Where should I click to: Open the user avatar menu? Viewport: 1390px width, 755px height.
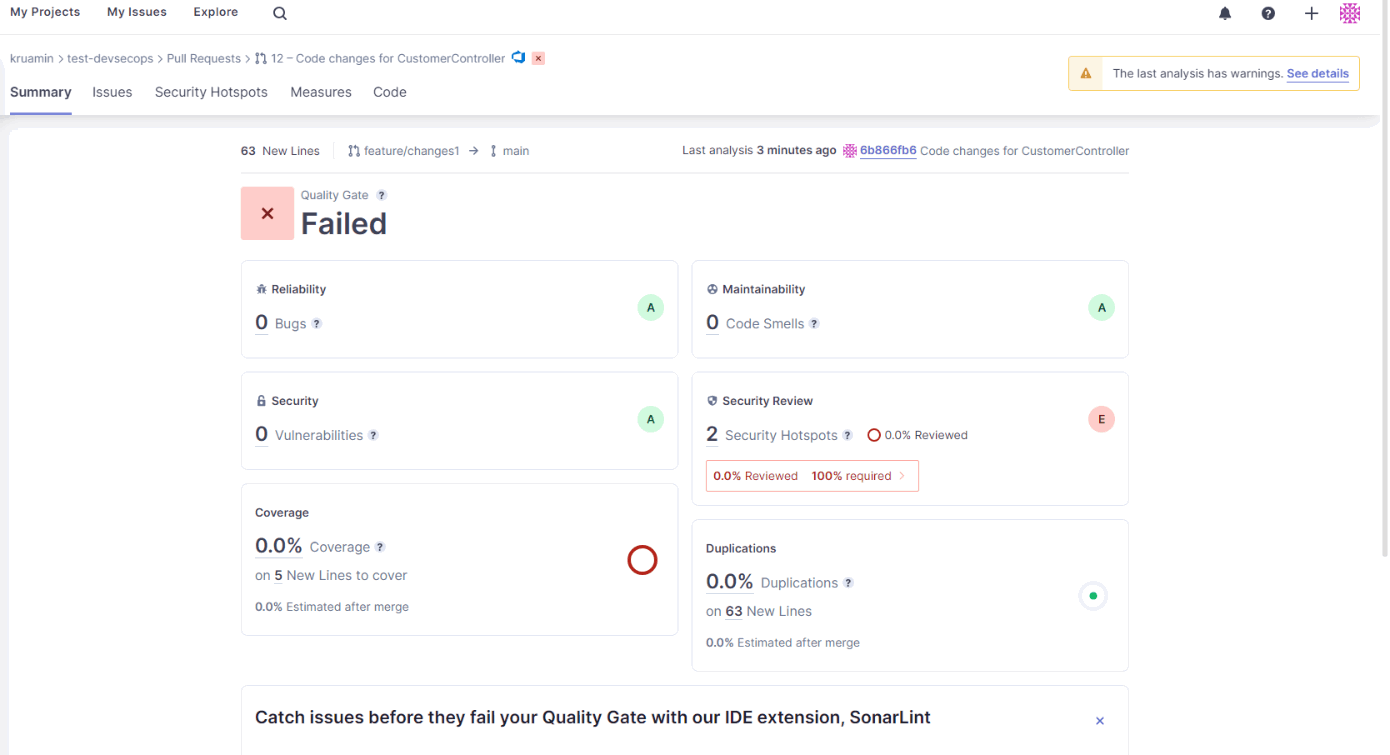[1350, 13]
